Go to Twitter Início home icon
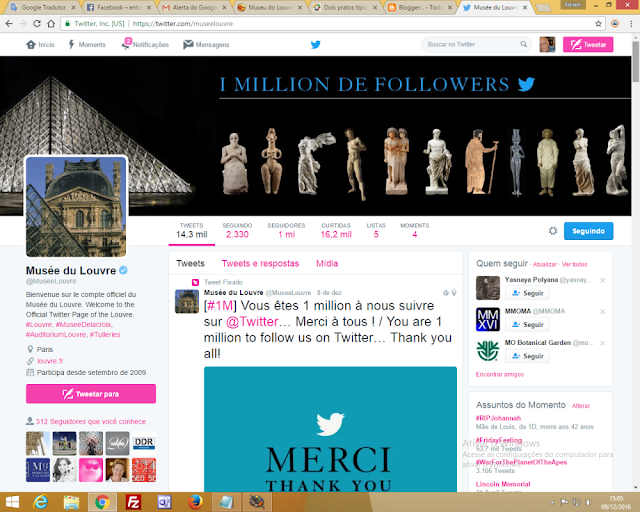 tap(31, 45)
